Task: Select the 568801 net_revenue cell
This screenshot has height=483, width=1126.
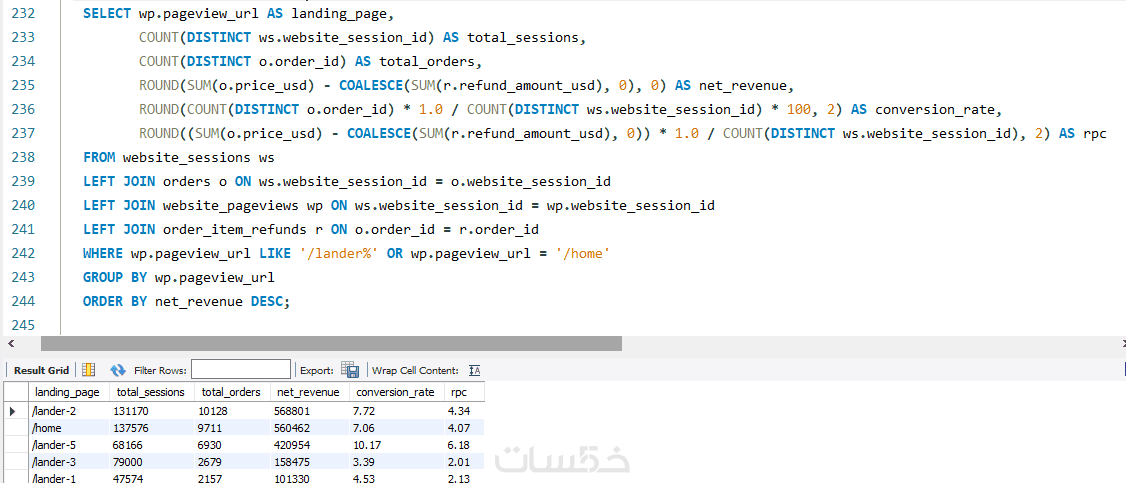Action: tap(309, 411)
